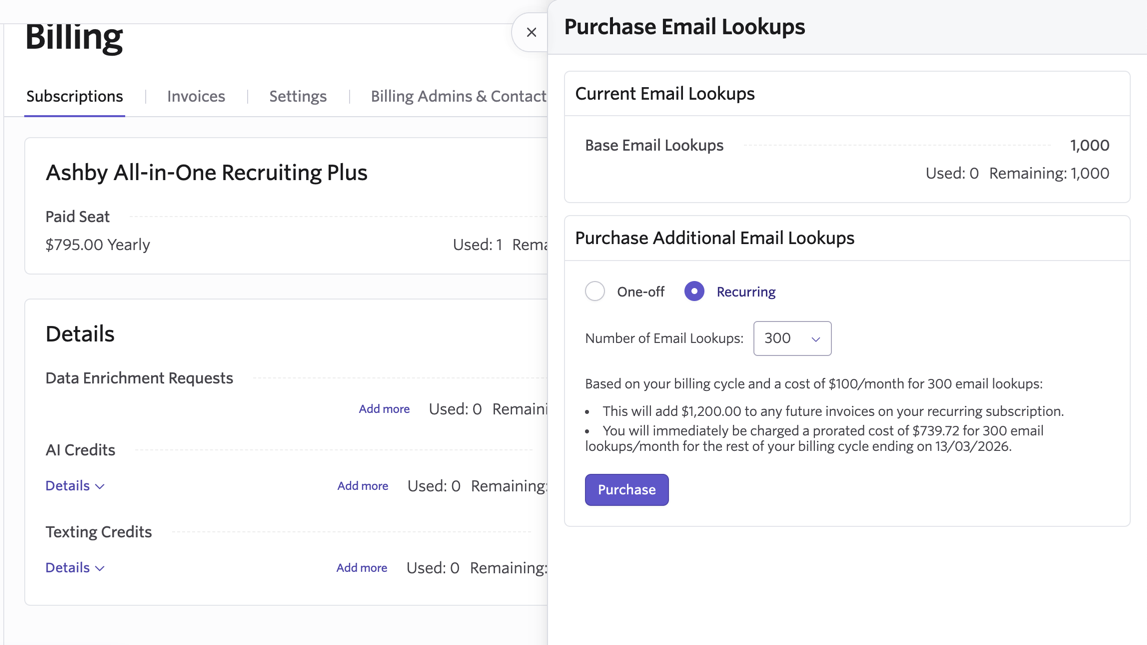Open the Number of Email Lookups dropdown

(792, 339)
